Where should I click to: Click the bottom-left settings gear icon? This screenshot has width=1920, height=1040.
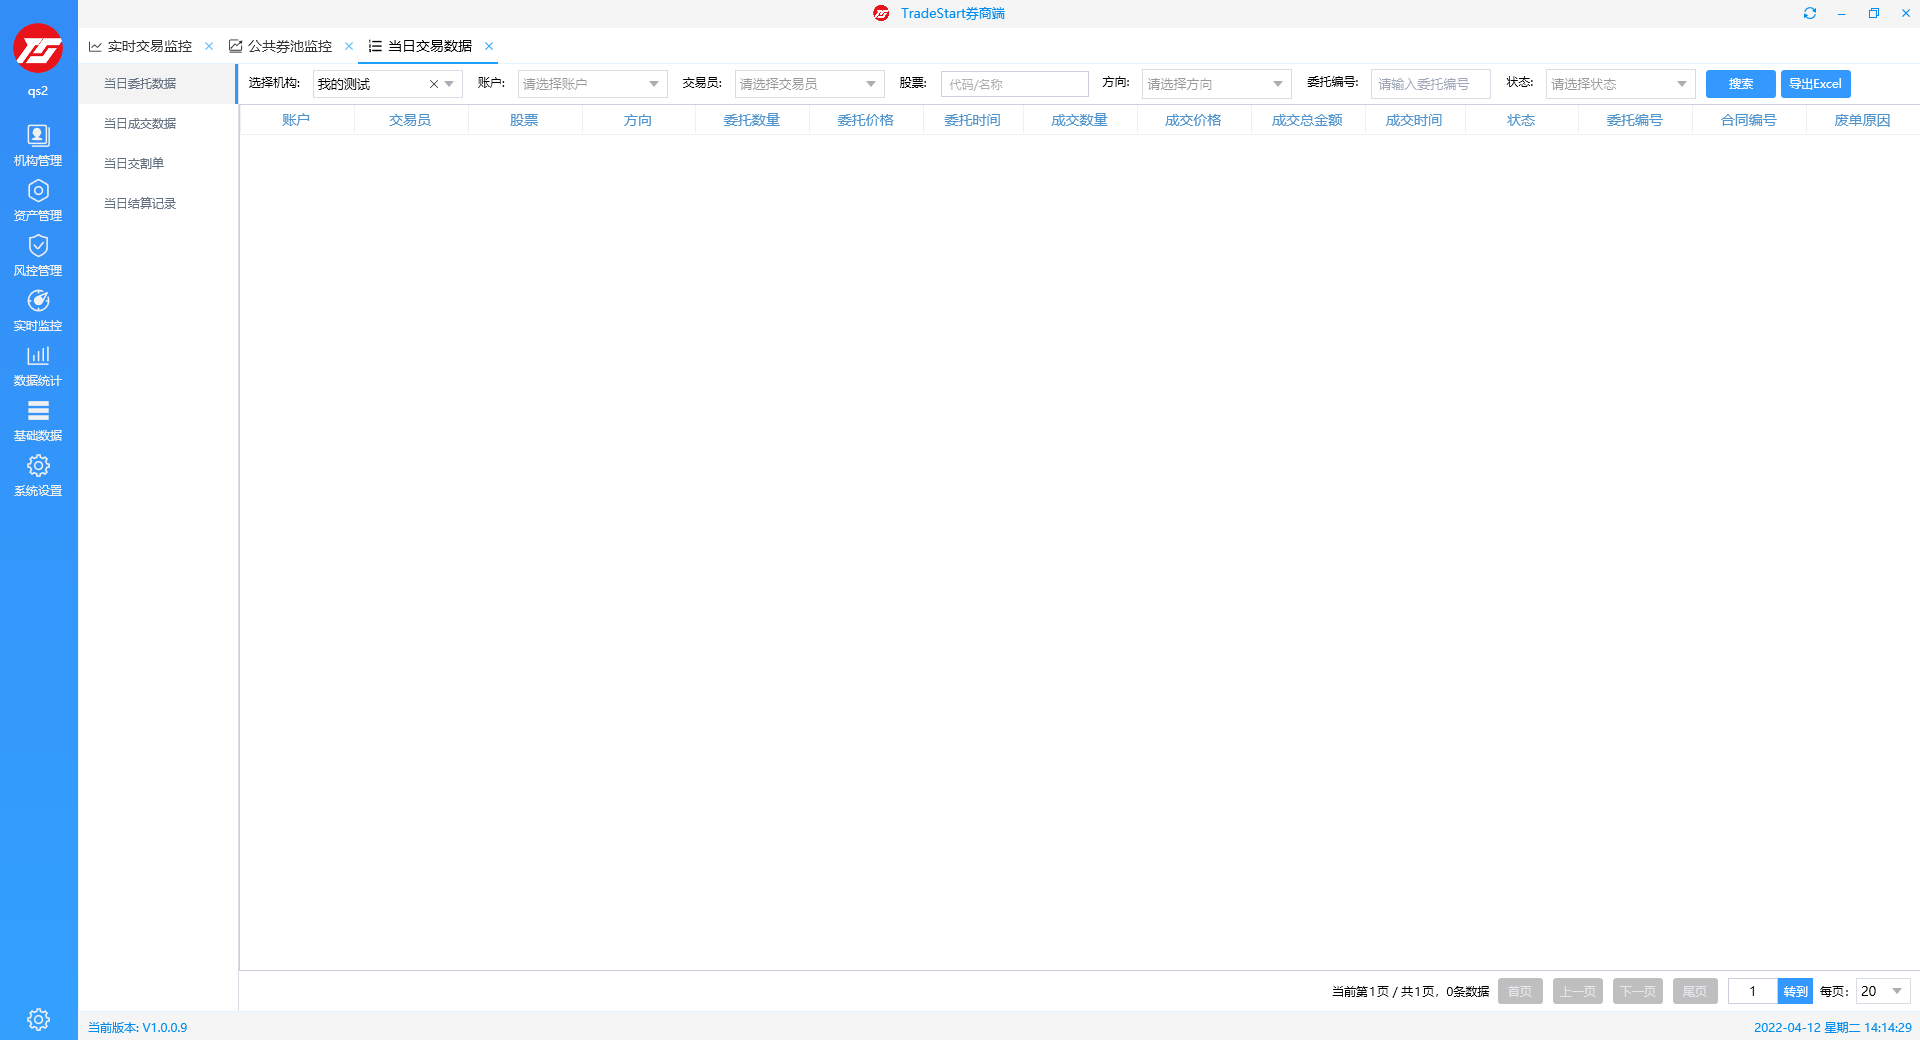pos(38,1019)
